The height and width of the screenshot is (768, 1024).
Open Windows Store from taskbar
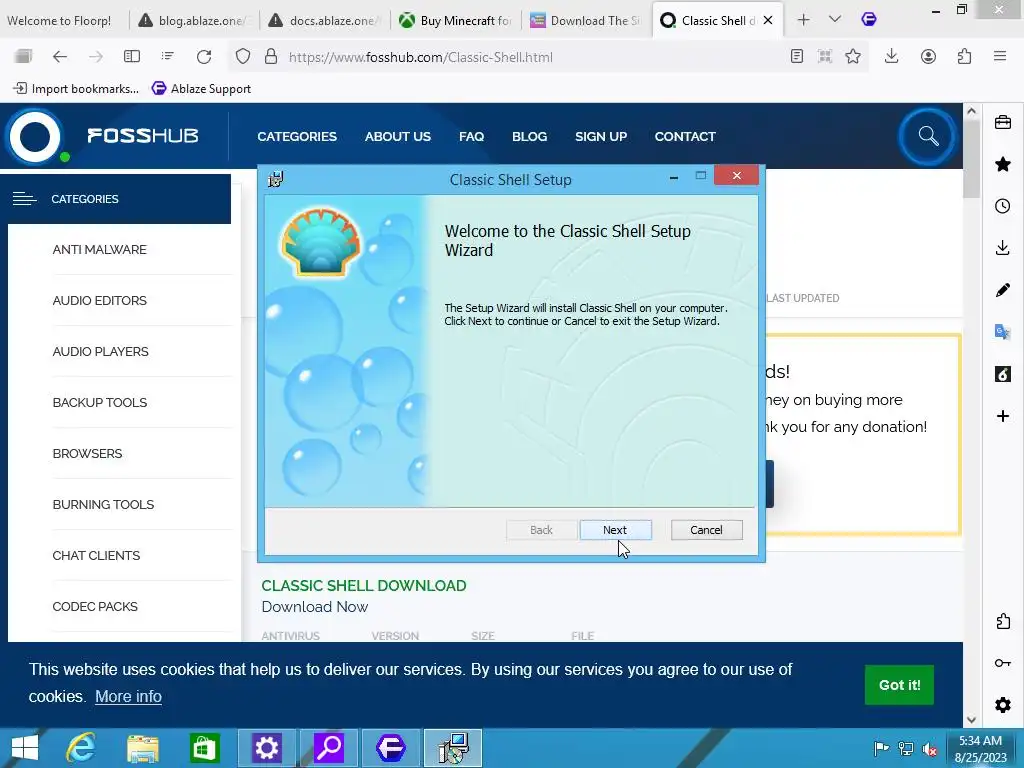[x=204, y=748]
